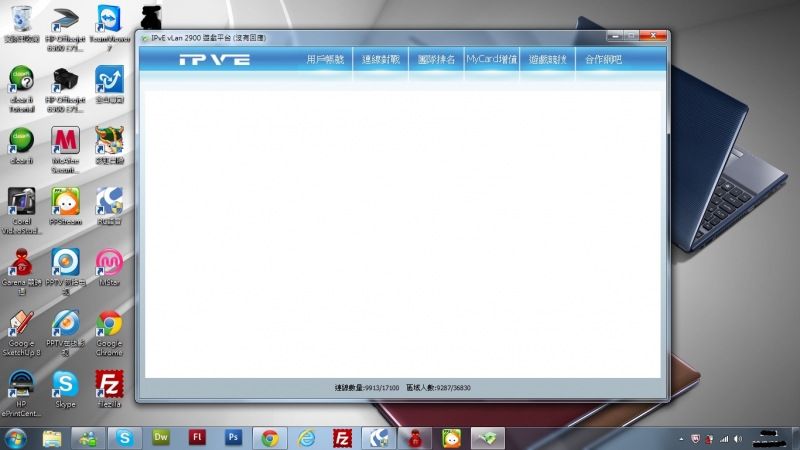Screen dimensions: 800x450
Task: Select the TeamViewer 7 desktop icon
Action: [109, 29]
